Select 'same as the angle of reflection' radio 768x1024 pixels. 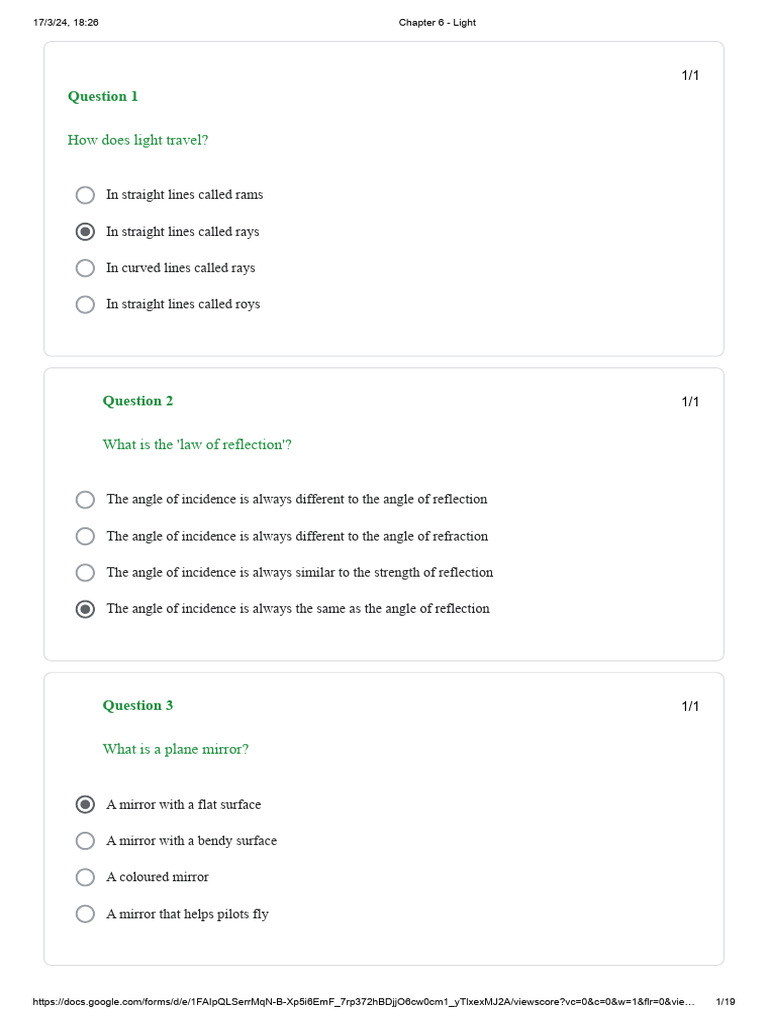coord(86,609)
